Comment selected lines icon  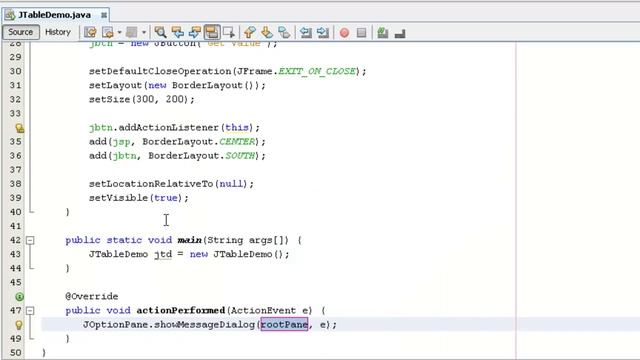(382, 32)
